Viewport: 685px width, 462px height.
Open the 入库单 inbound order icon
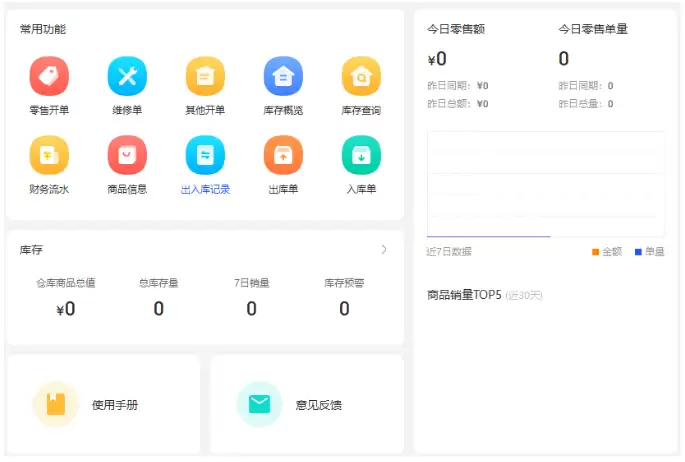tap(361, 155)
